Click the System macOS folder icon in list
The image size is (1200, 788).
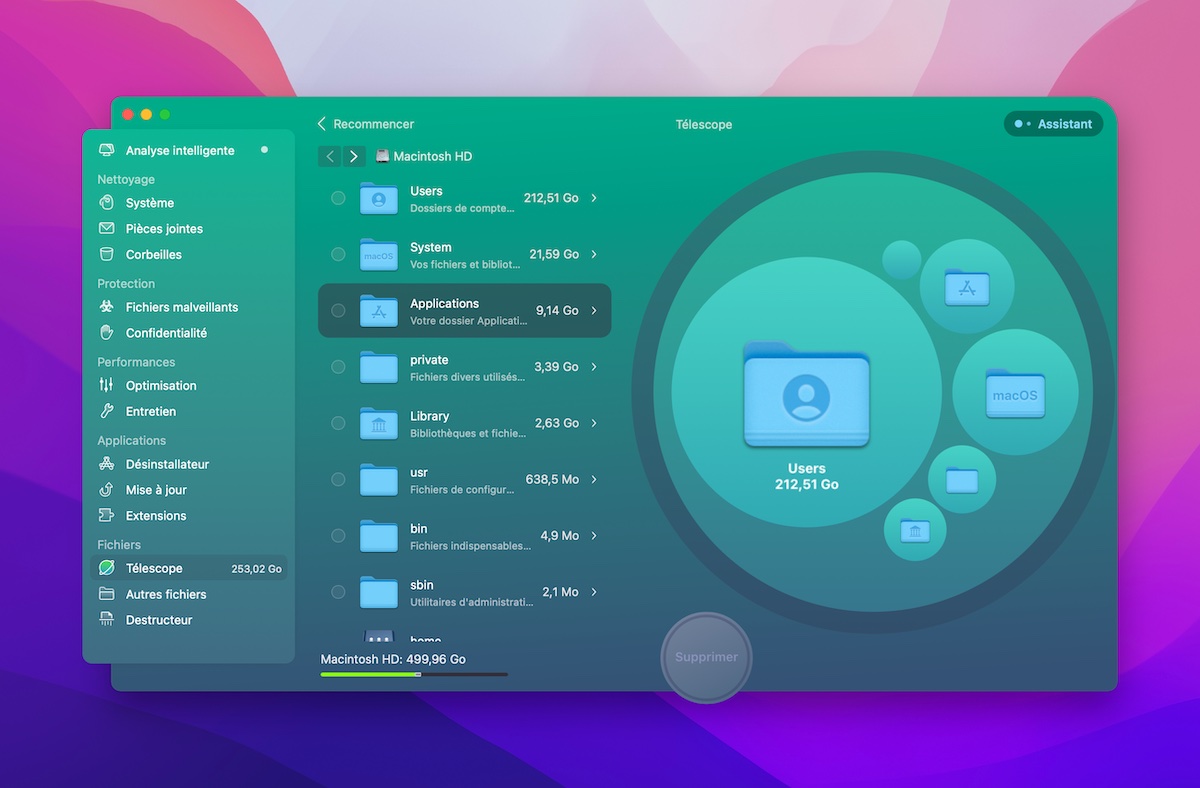379,254
